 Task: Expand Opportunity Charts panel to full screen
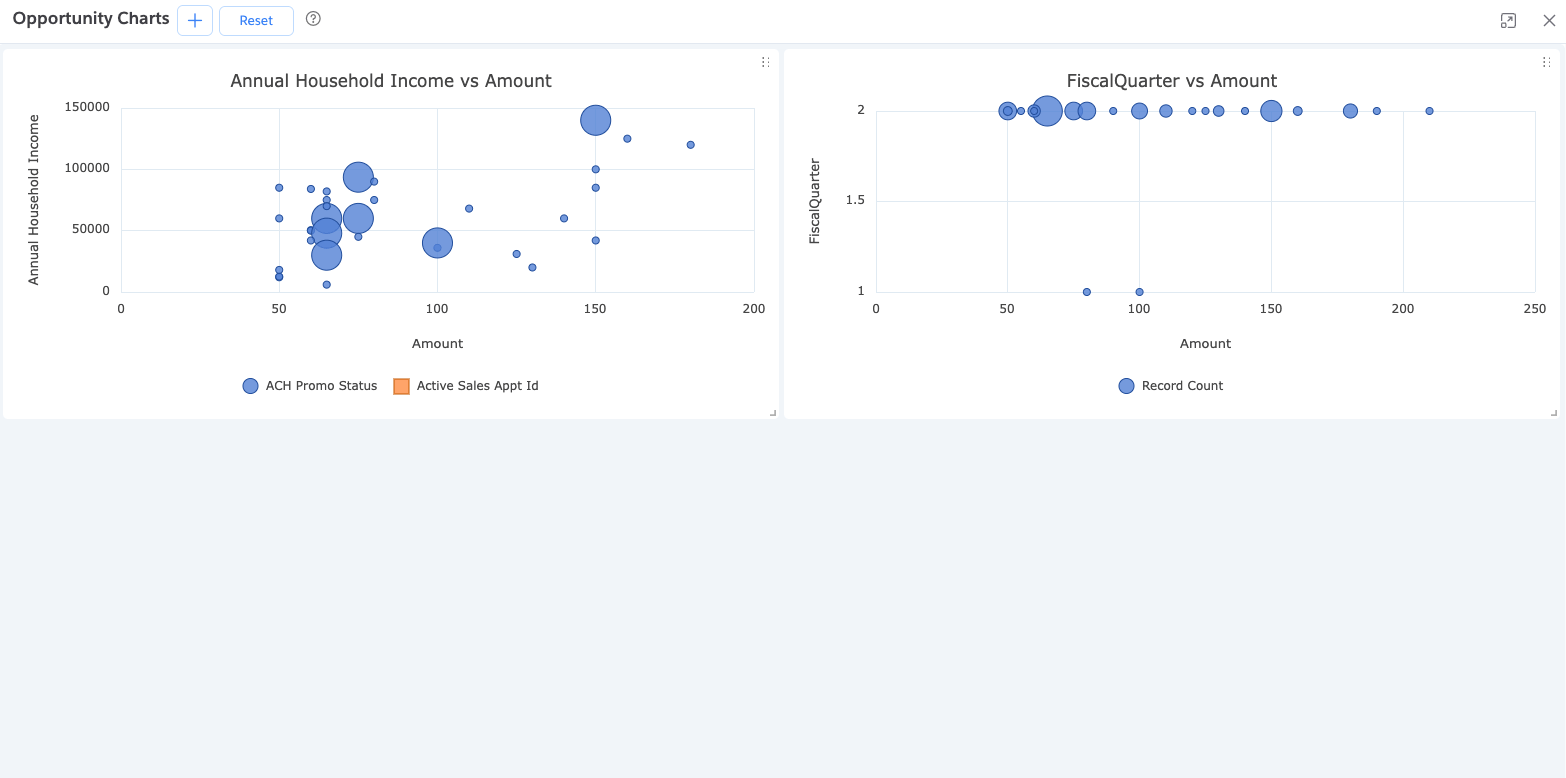pos(1508,21)
